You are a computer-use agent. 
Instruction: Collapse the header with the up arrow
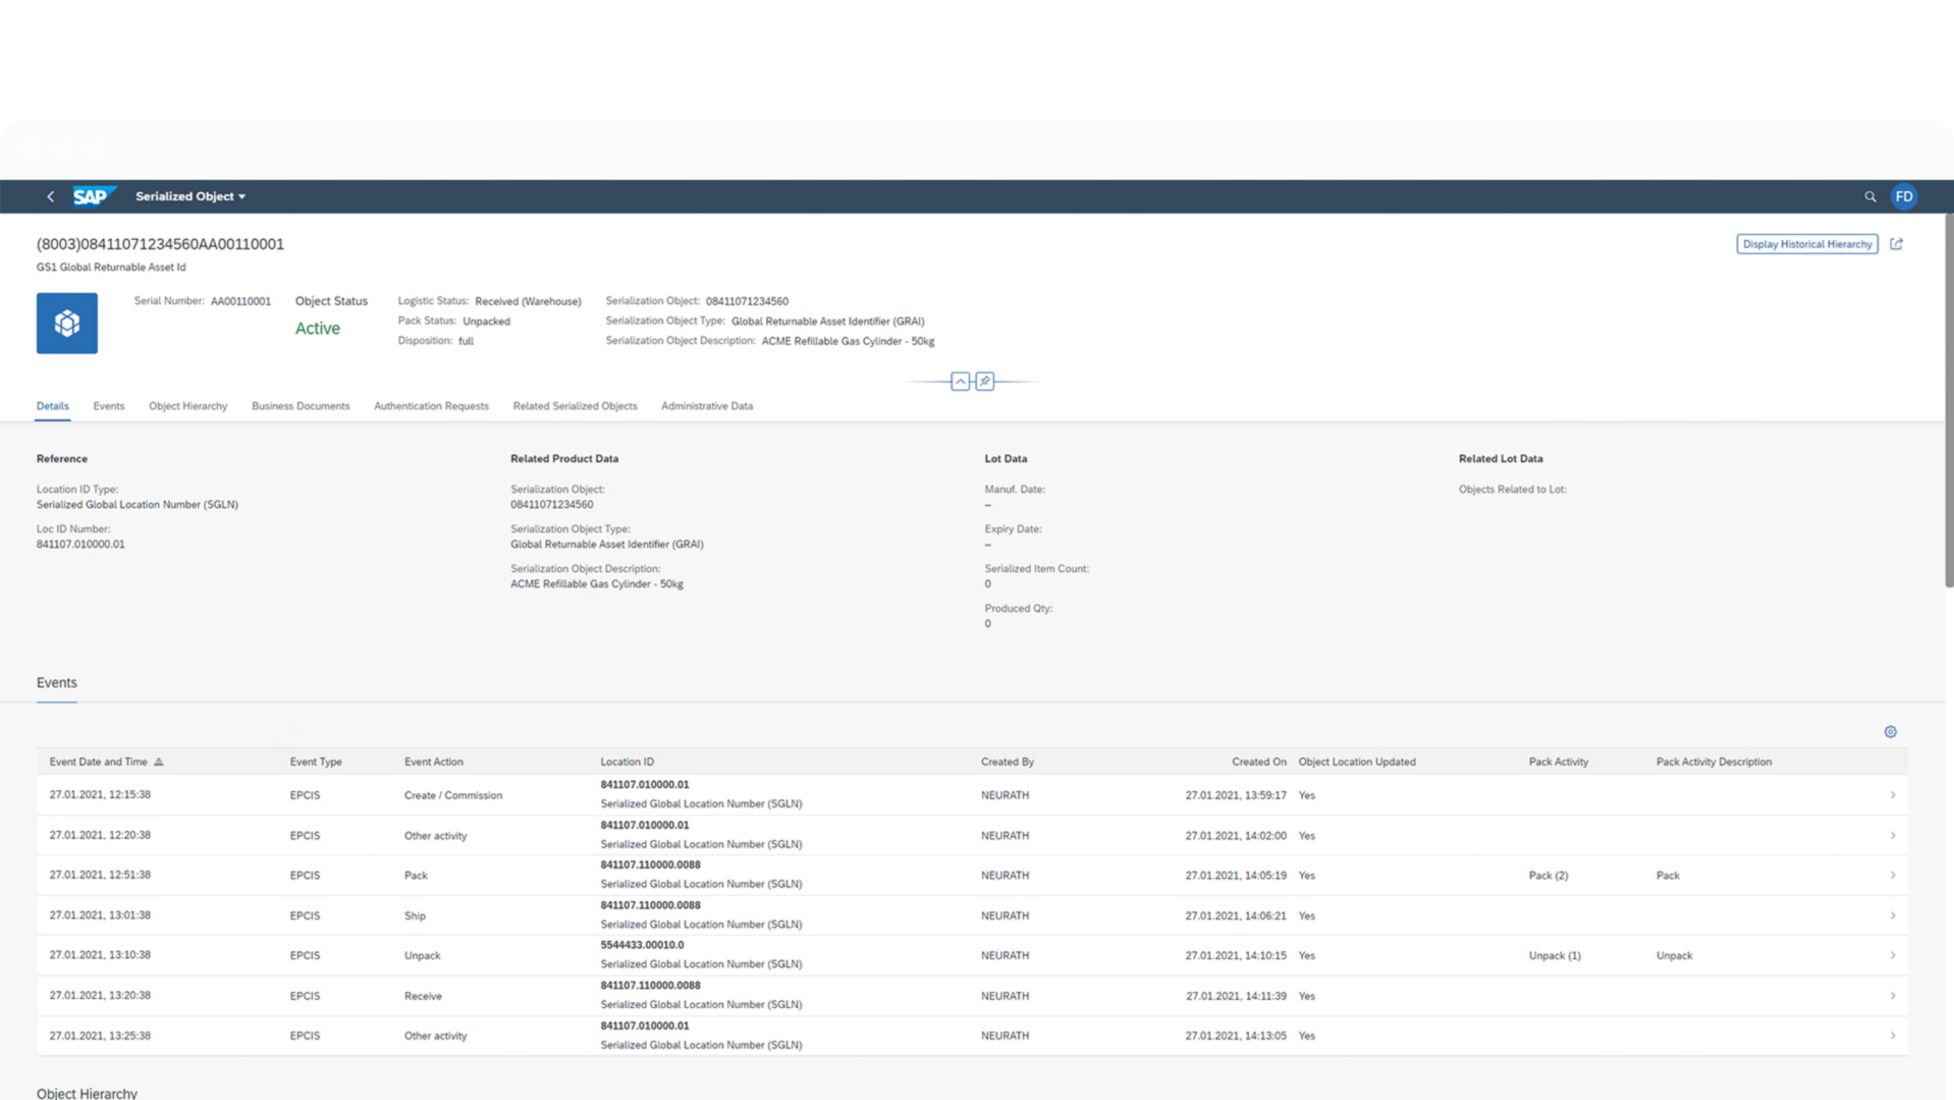tap(959, 382)
